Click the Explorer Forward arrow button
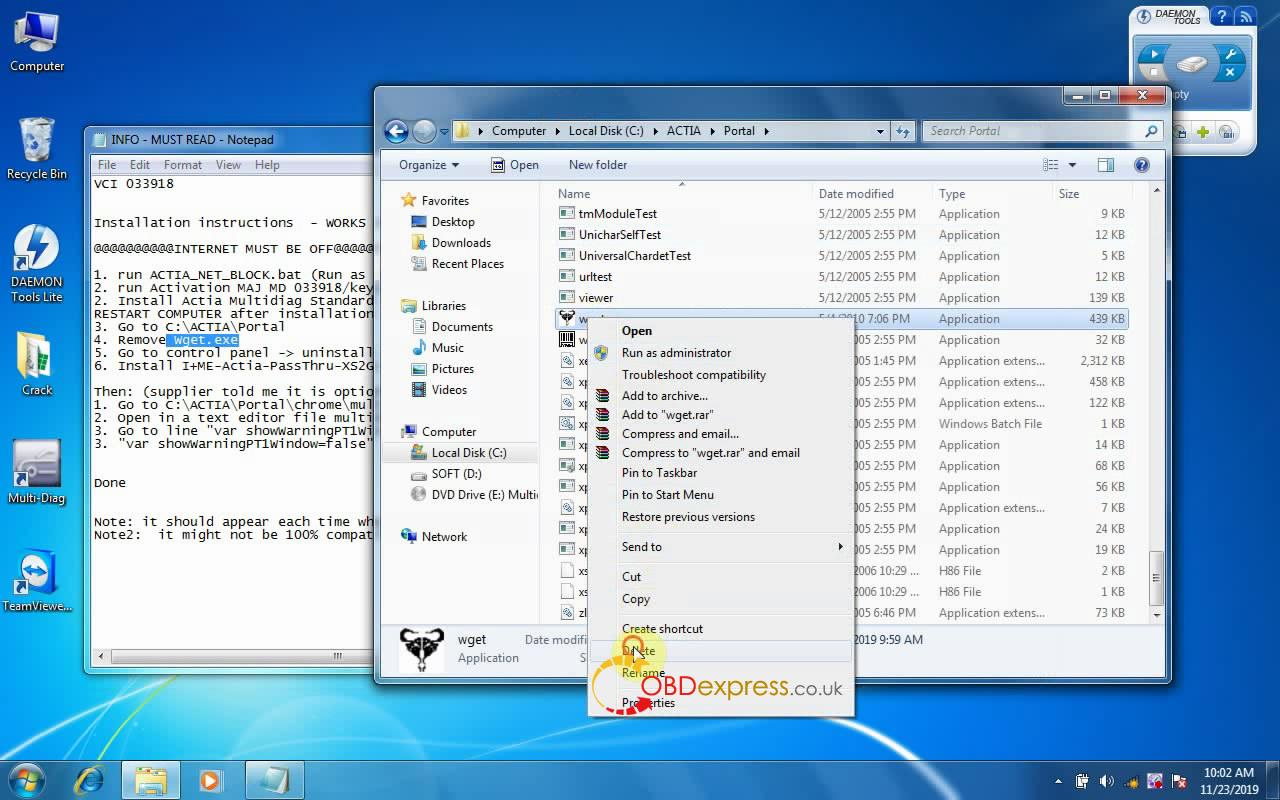1280x800 pixels. tap(424, 131)
